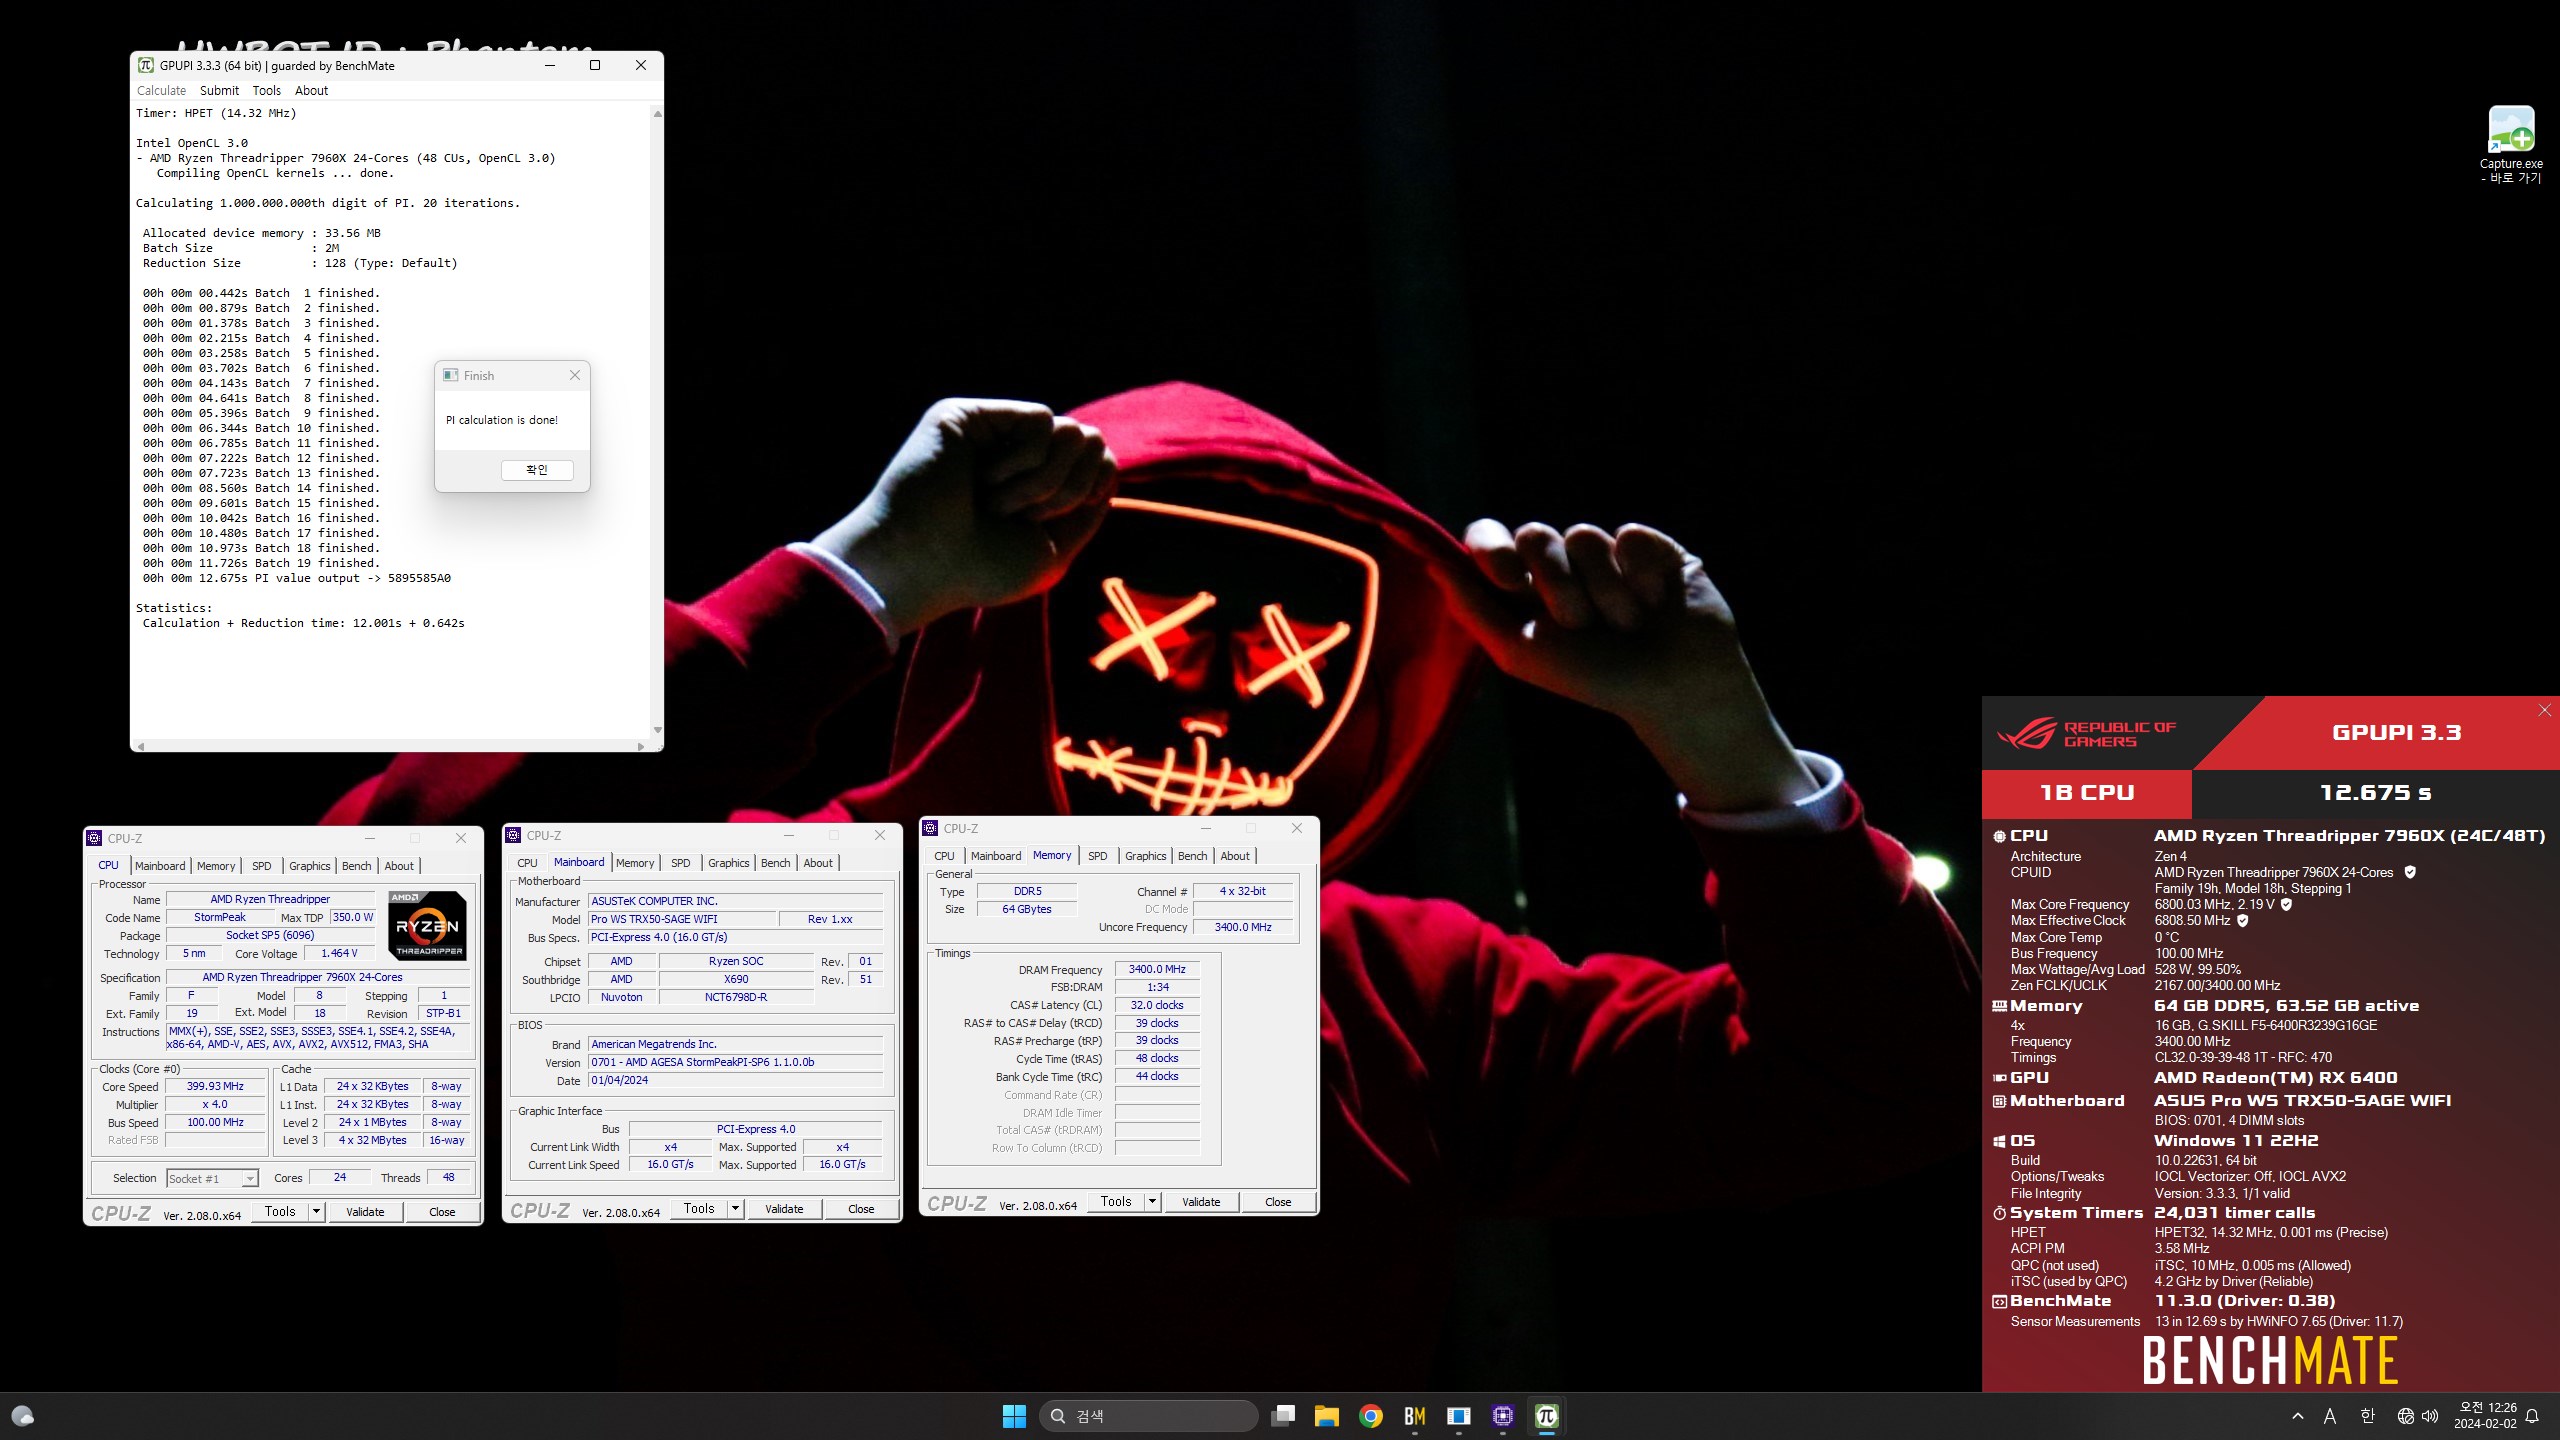This screenshot has width=2560, height=1440.
Task: Open SPD tab in first CPU-Z
Action: (262, 866)
